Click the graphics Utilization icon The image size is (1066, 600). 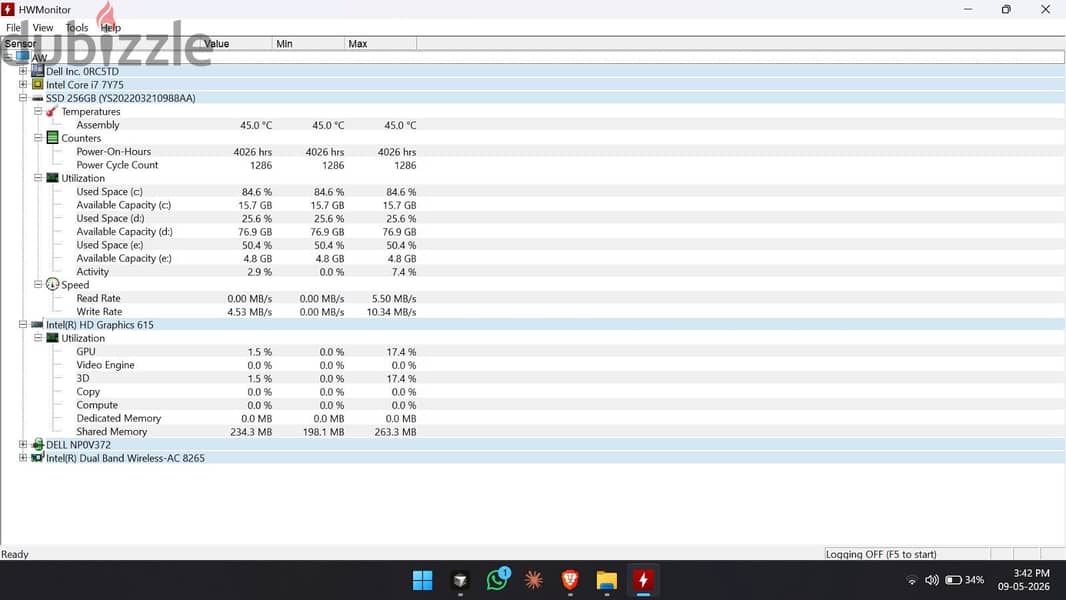point(52,338)
